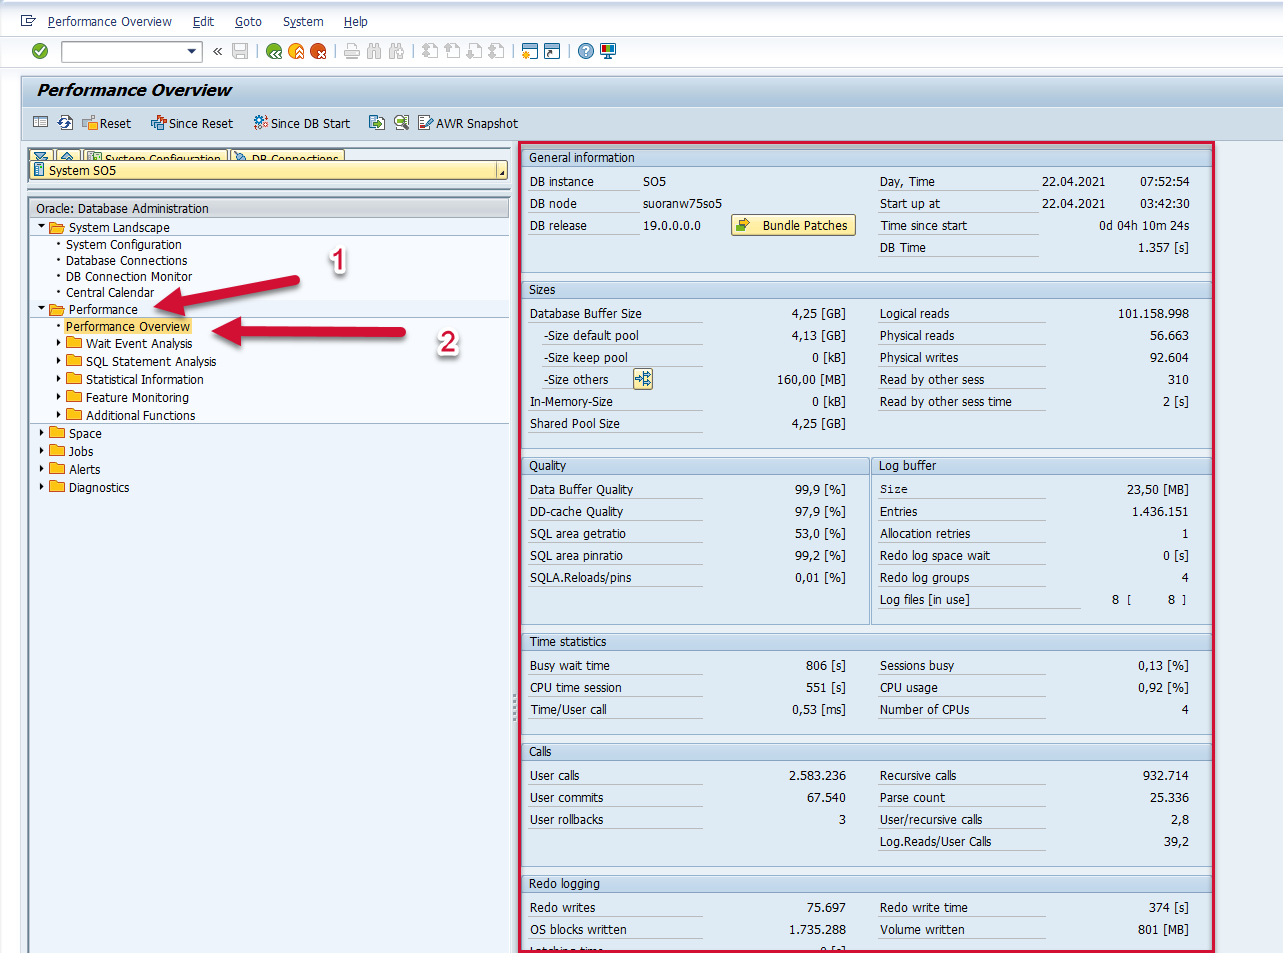Click the icon next to Size others
This screenshot has height=953, width=1283.
pyautogui.click(x=643, y=379)
